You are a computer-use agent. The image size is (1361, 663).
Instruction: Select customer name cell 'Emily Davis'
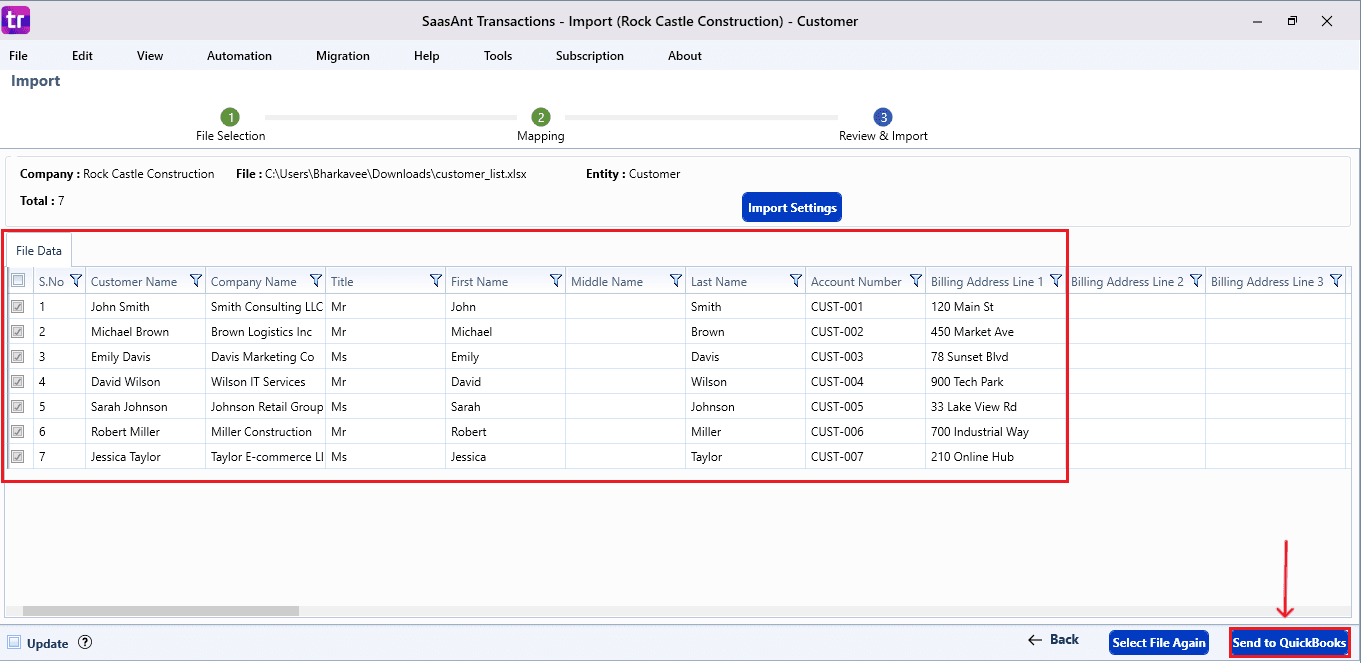coord(146,357)
